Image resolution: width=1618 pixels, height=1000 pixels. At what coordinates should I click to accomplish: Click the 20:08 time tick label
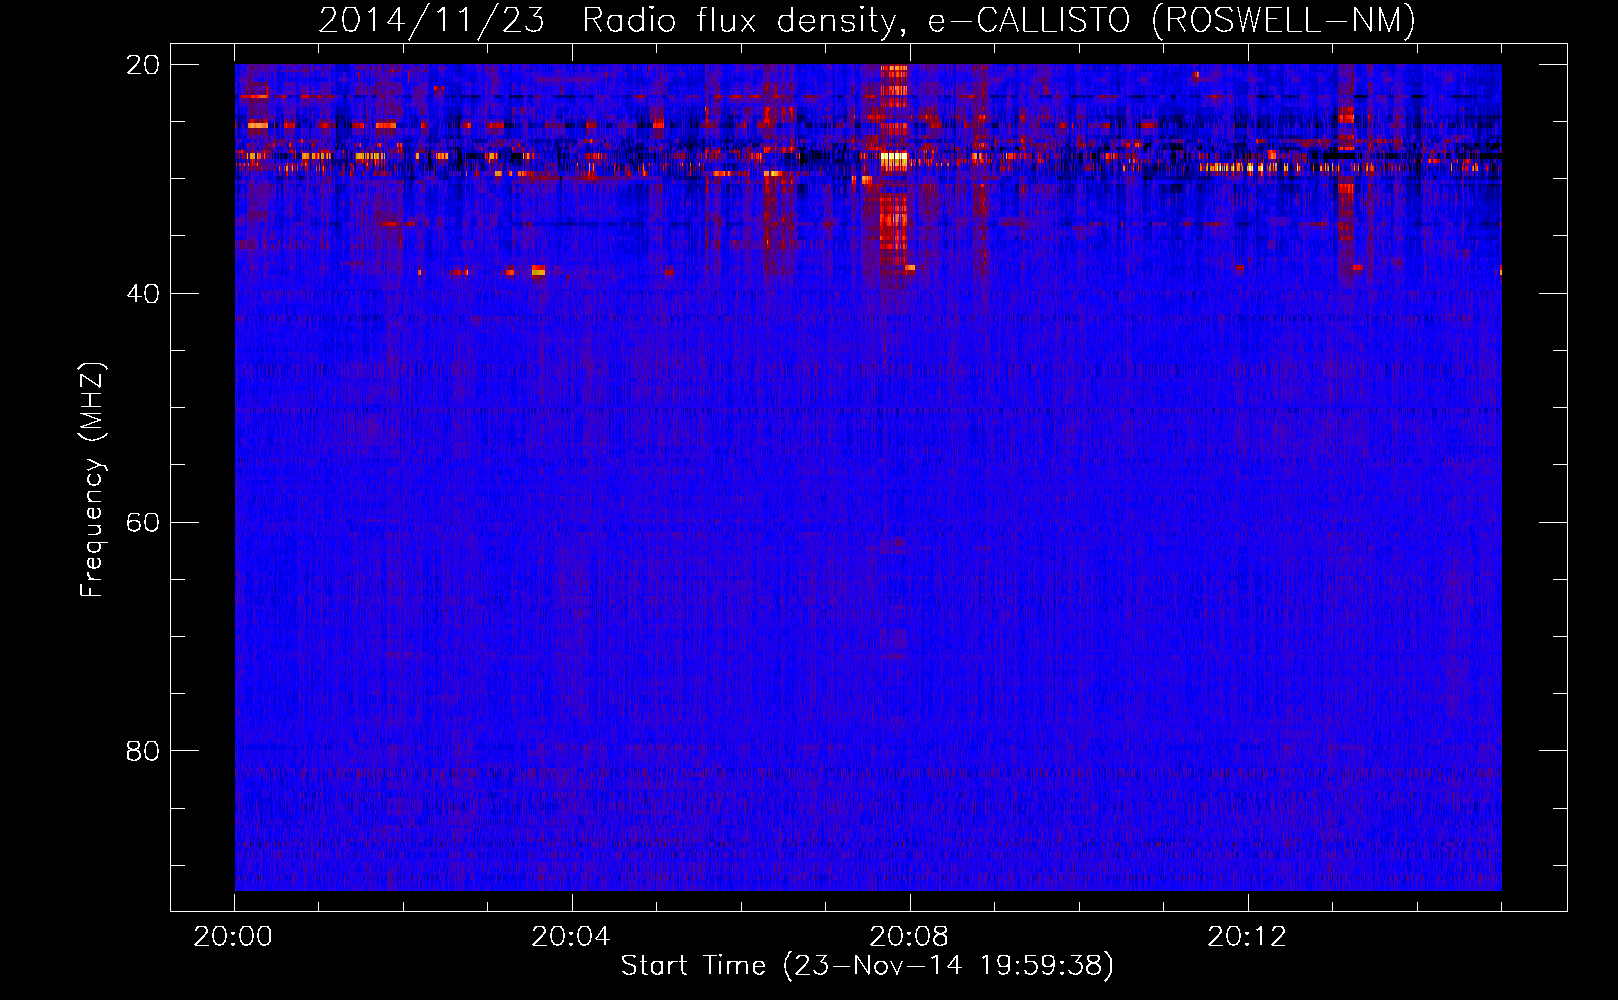click(909, 937)
